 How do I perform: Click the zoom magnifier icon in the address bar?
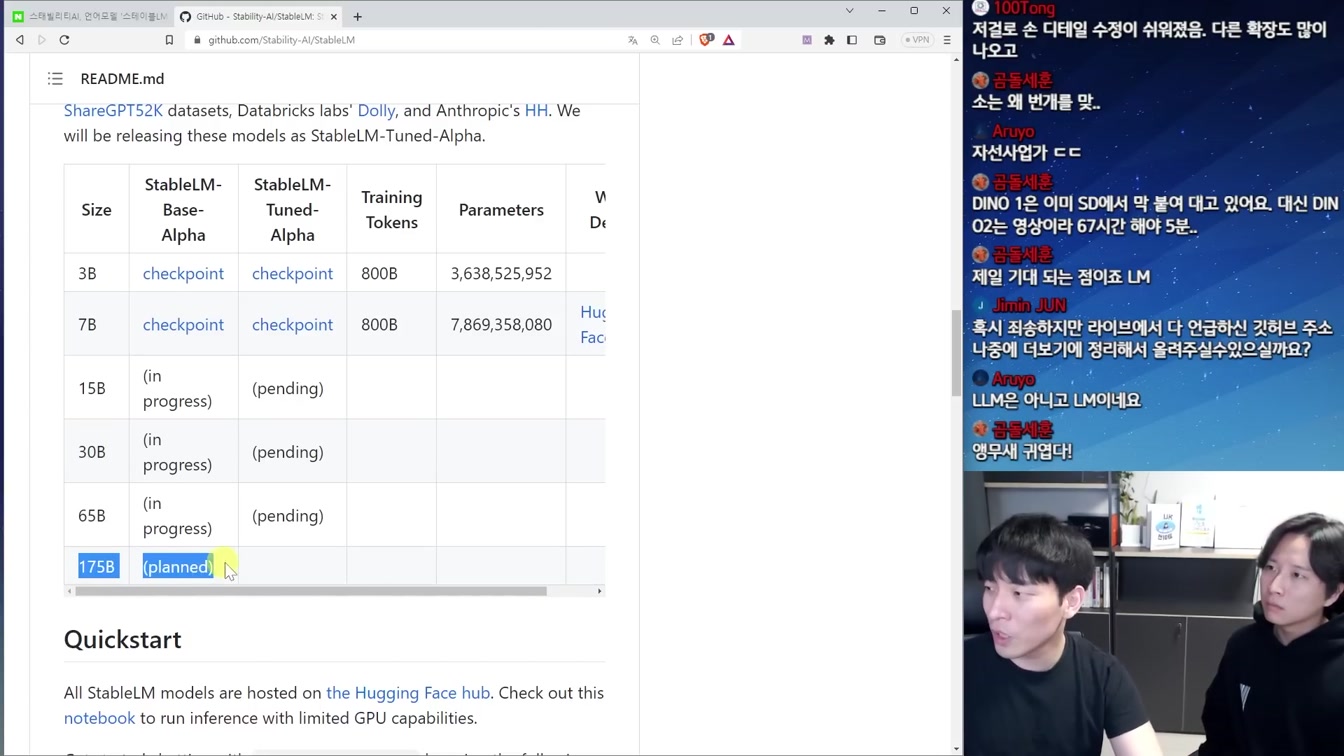tap(655, 40)
